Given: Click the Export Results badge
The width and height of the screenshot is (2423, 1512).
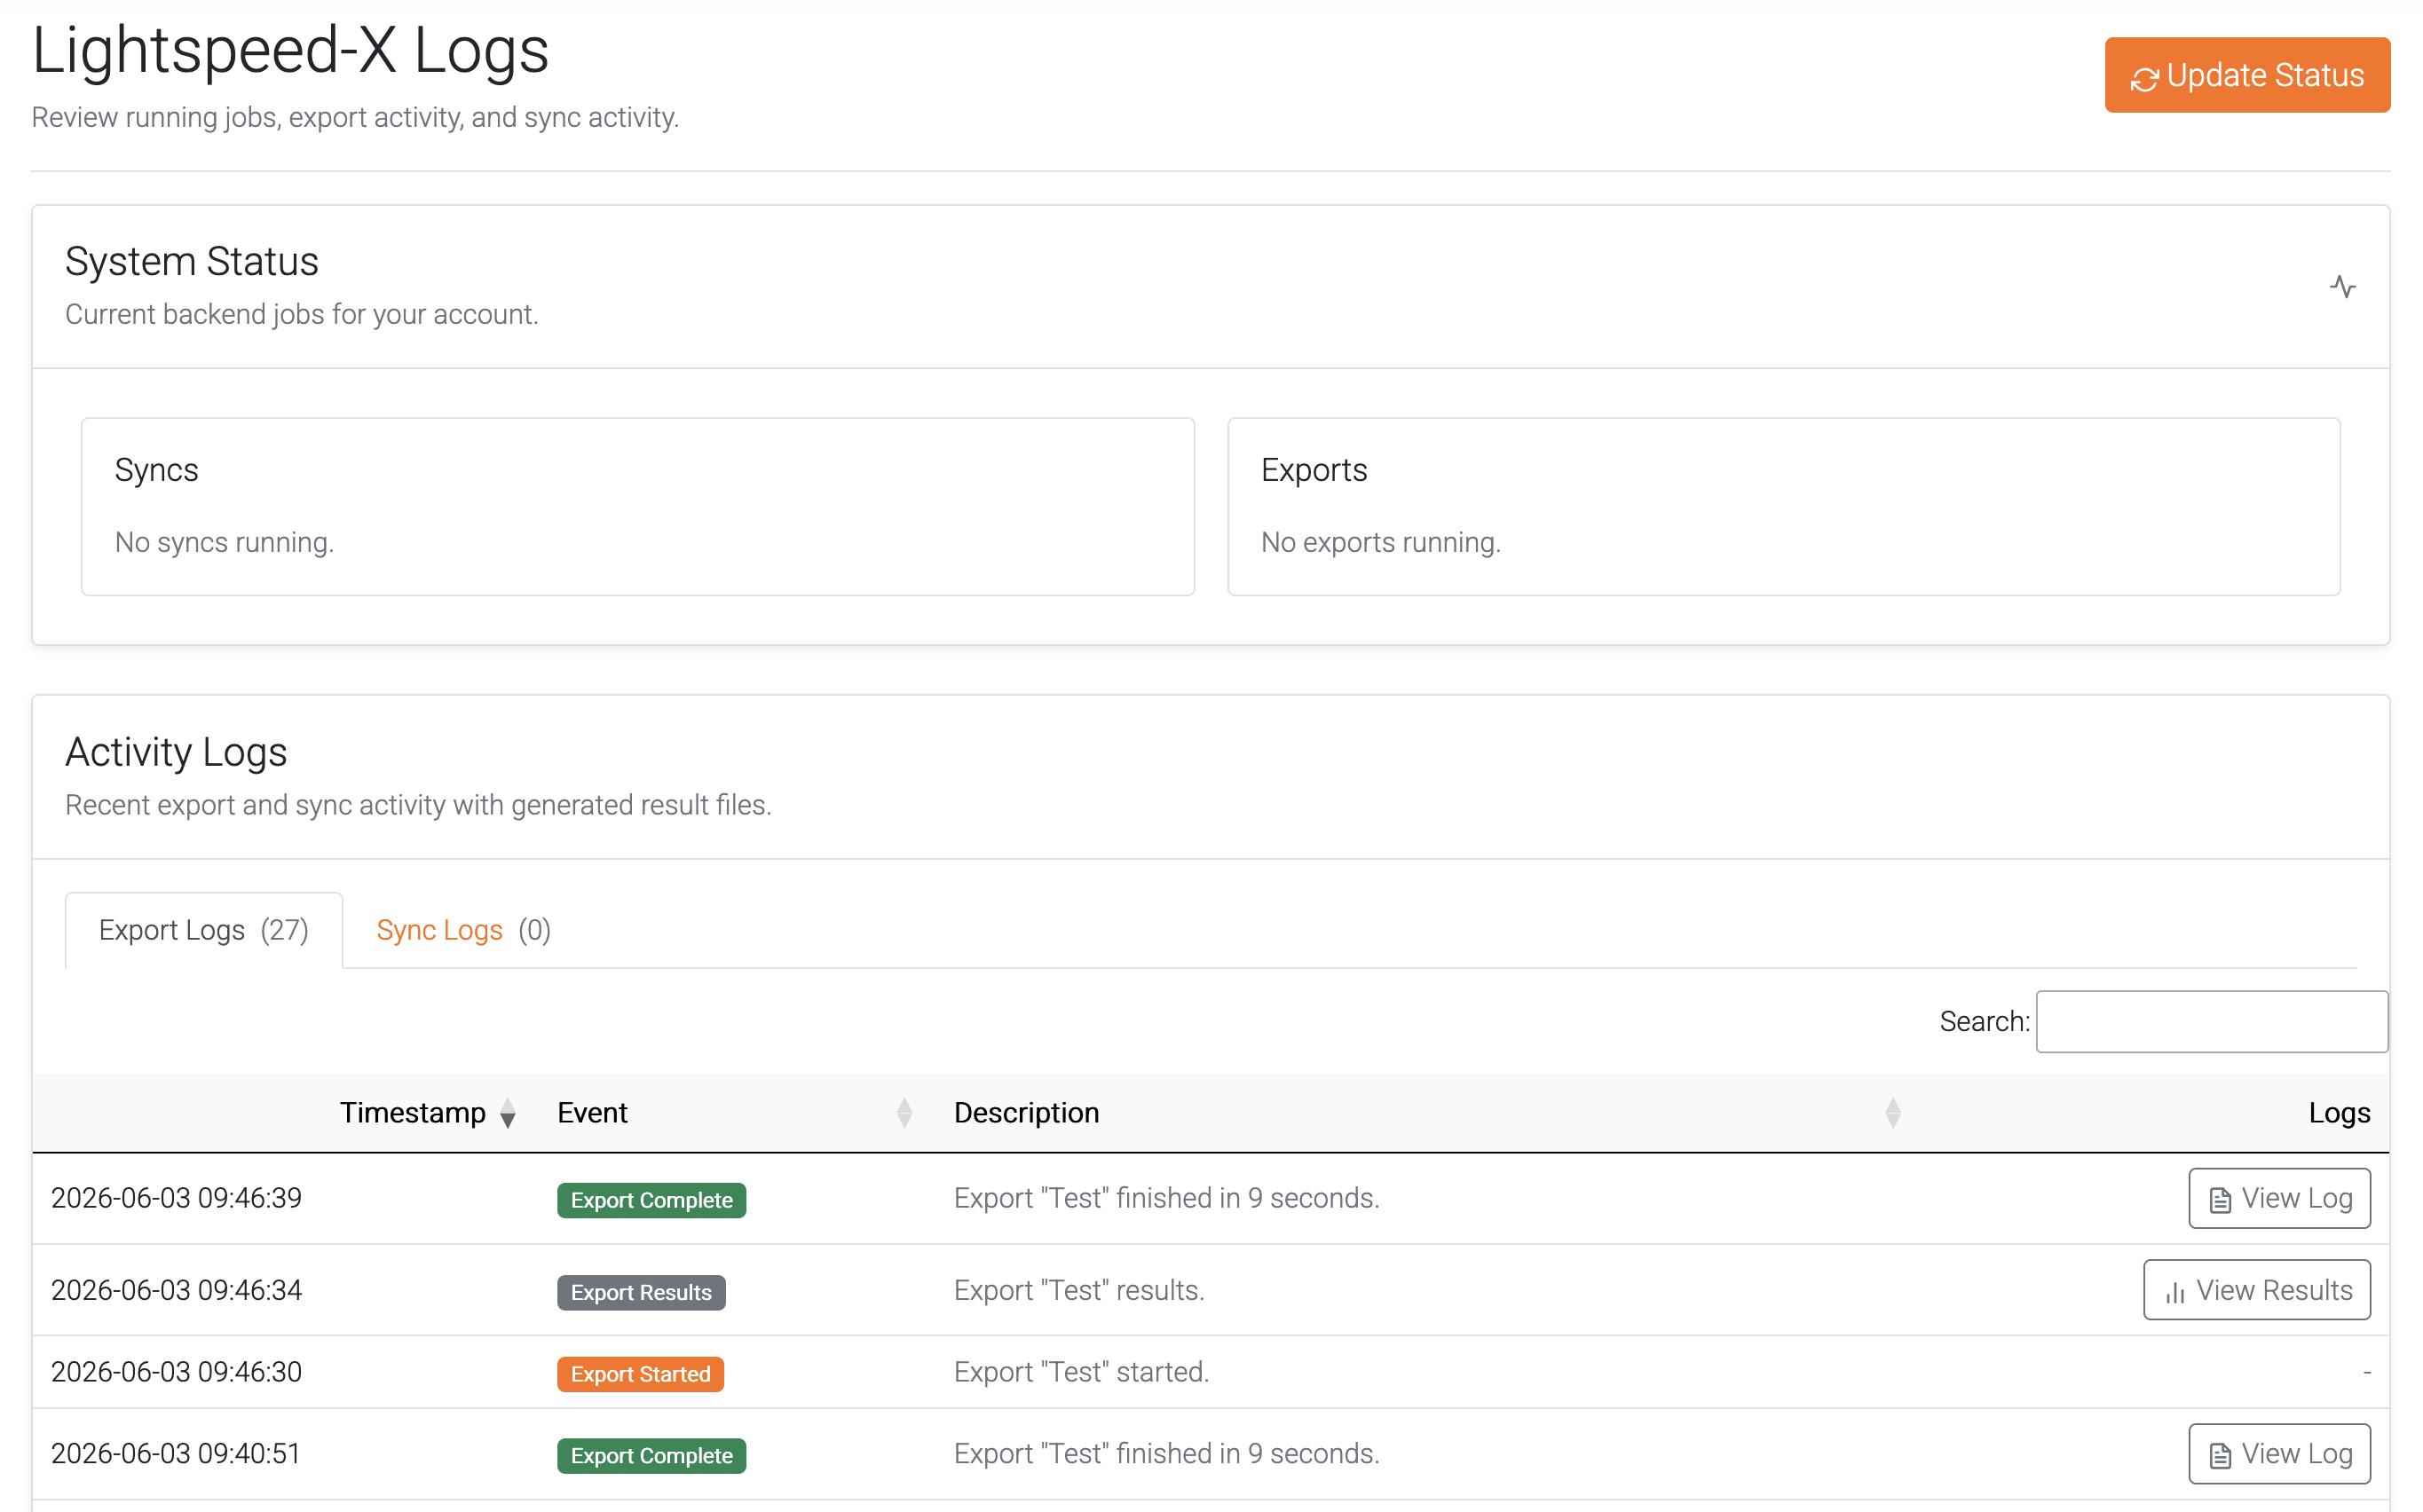Looking at the screenshot, I should pos(641,1292).
